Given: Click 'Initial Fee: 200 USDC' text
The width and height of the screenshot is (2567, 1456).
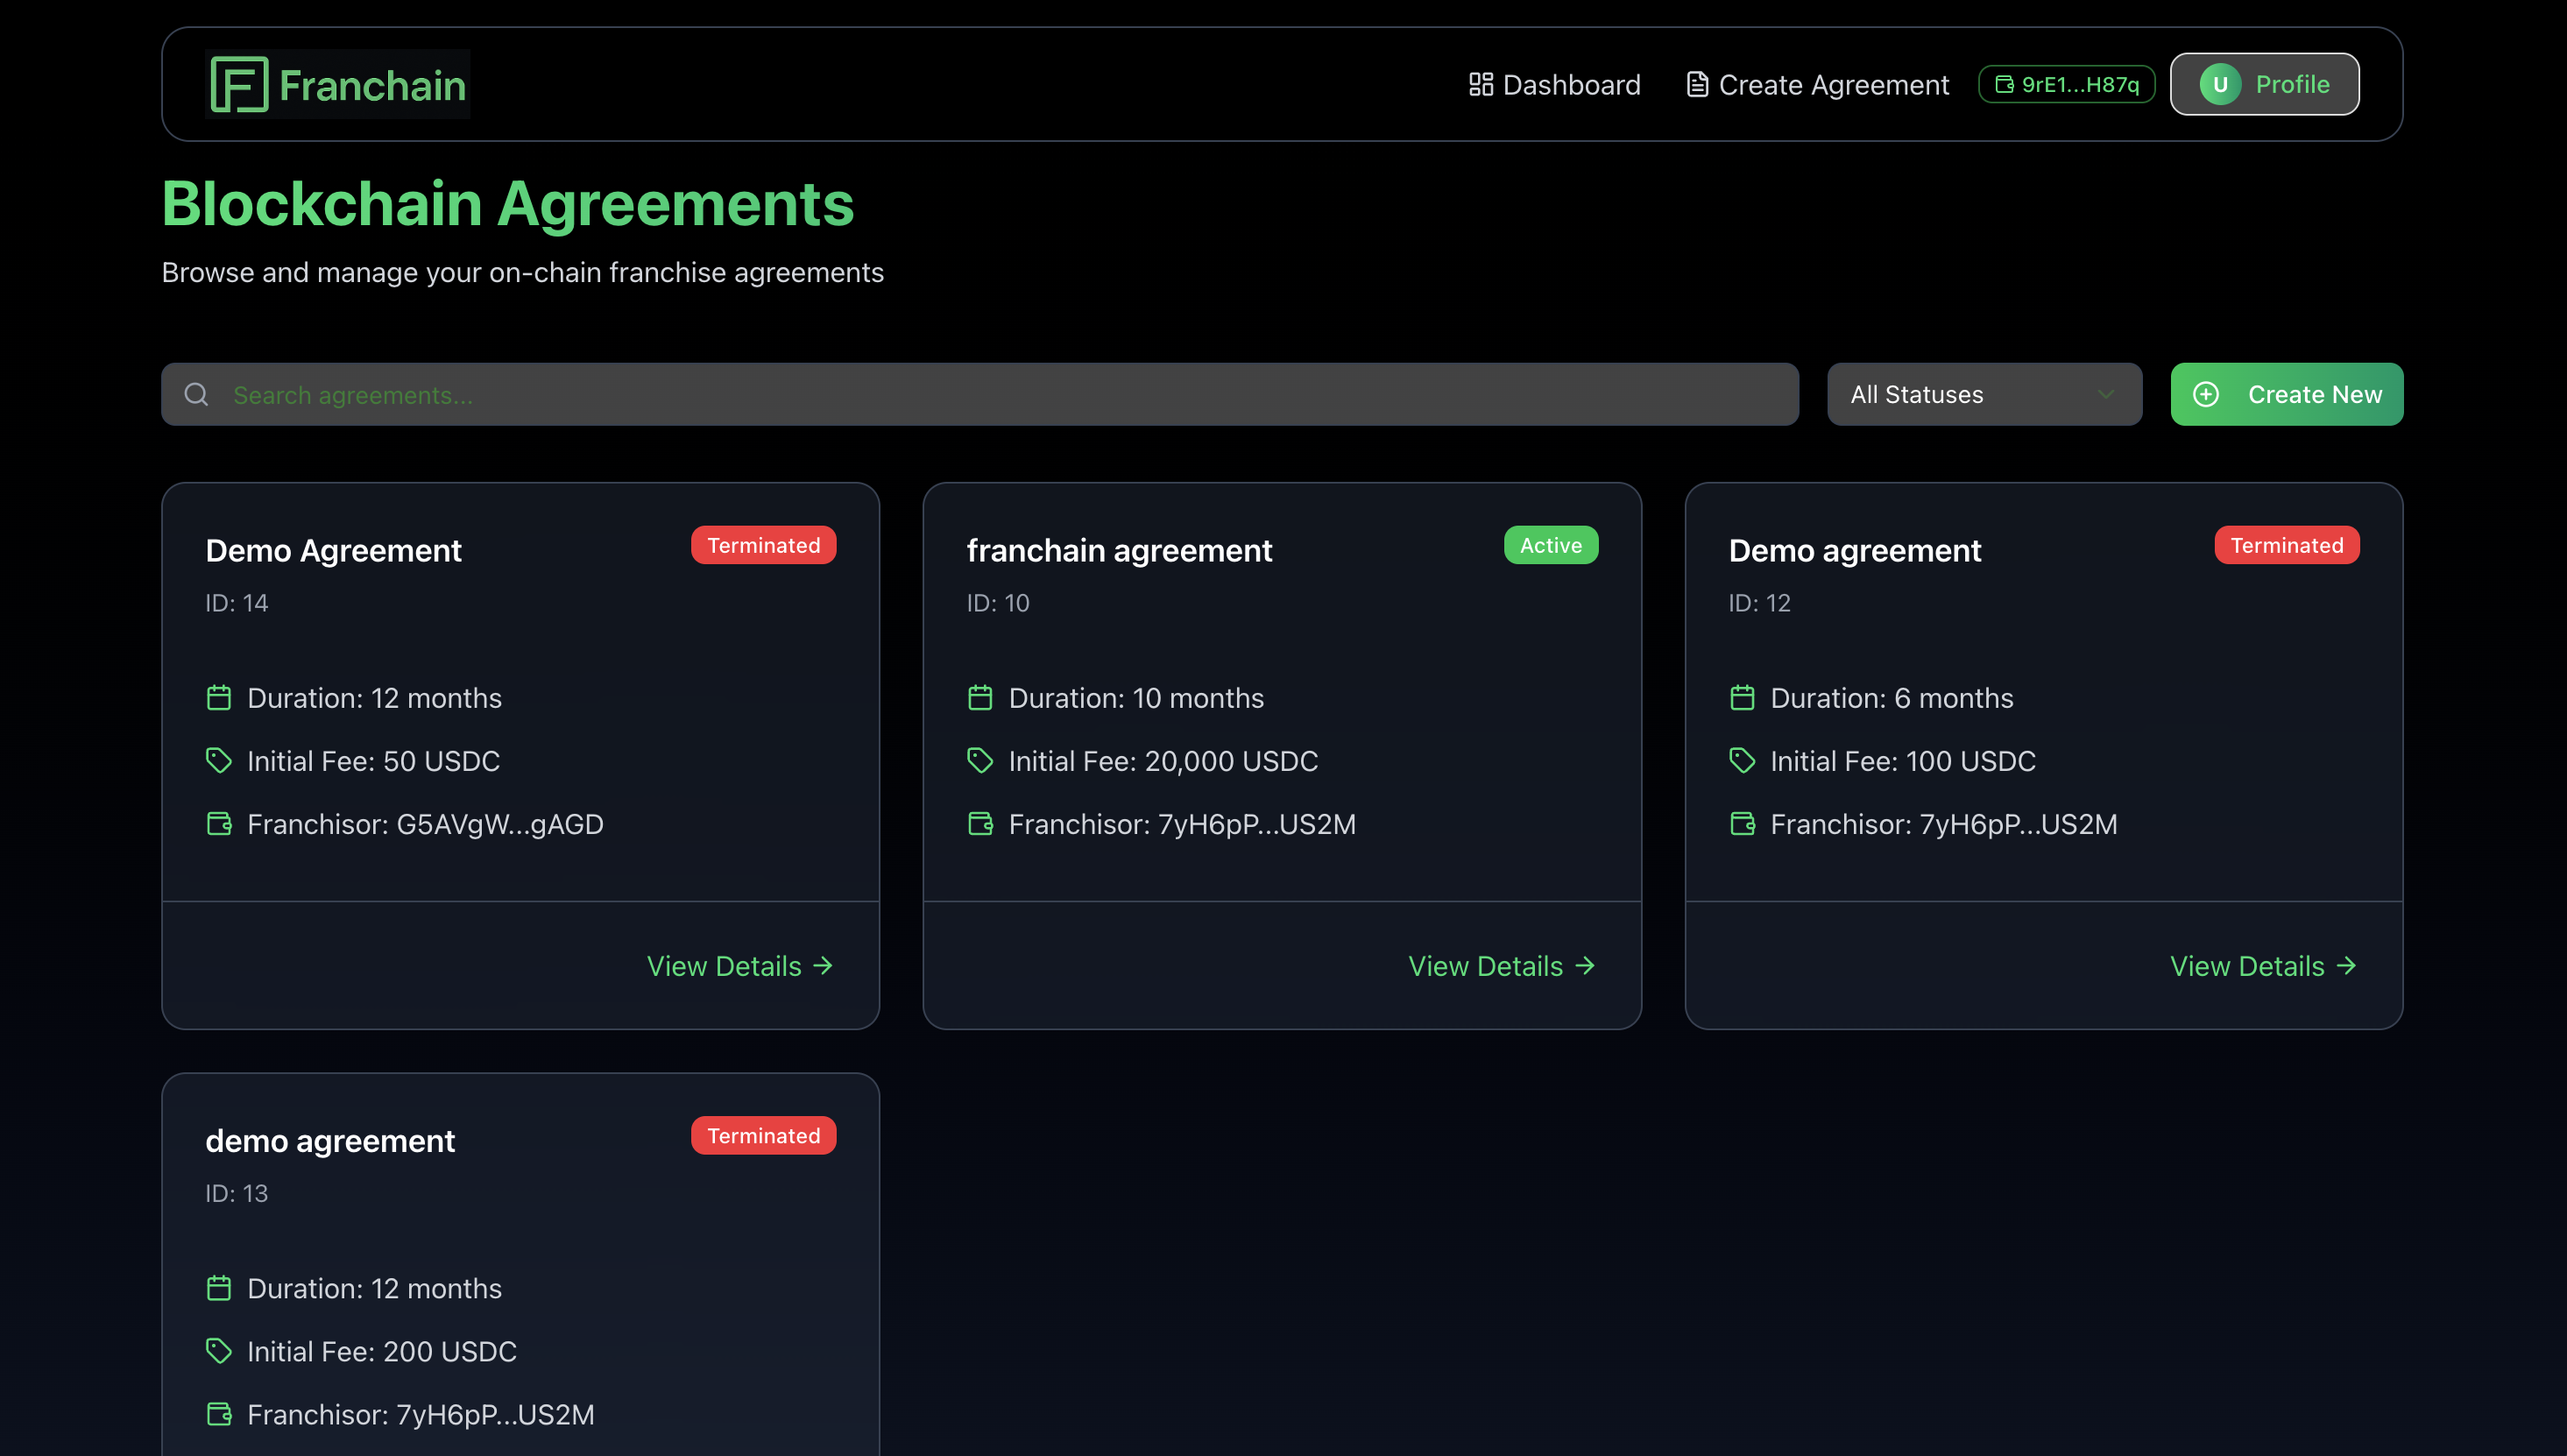Looking at the screenshot, I should click(381, 1351).
